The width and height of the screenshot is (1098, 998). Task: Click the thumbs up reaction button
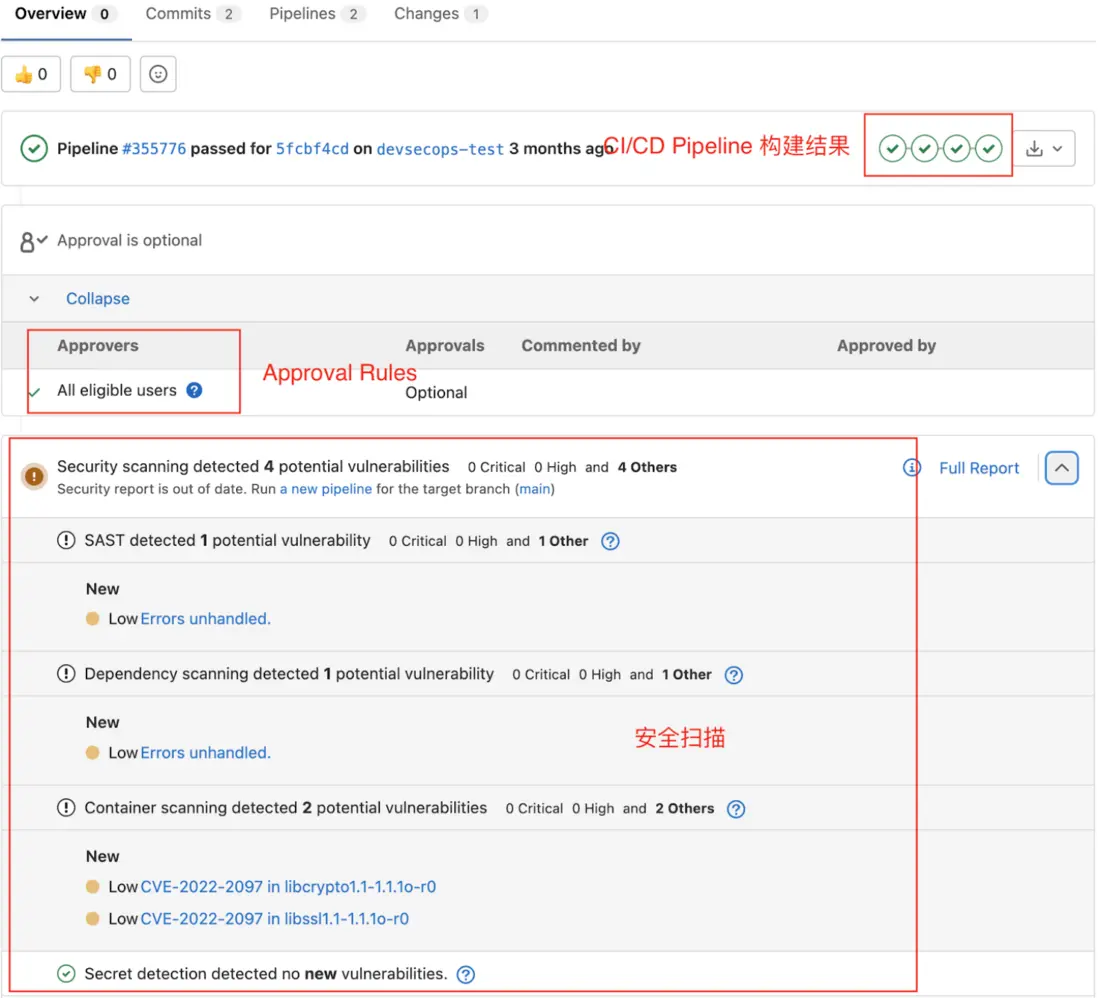click(x=31, y=74)
